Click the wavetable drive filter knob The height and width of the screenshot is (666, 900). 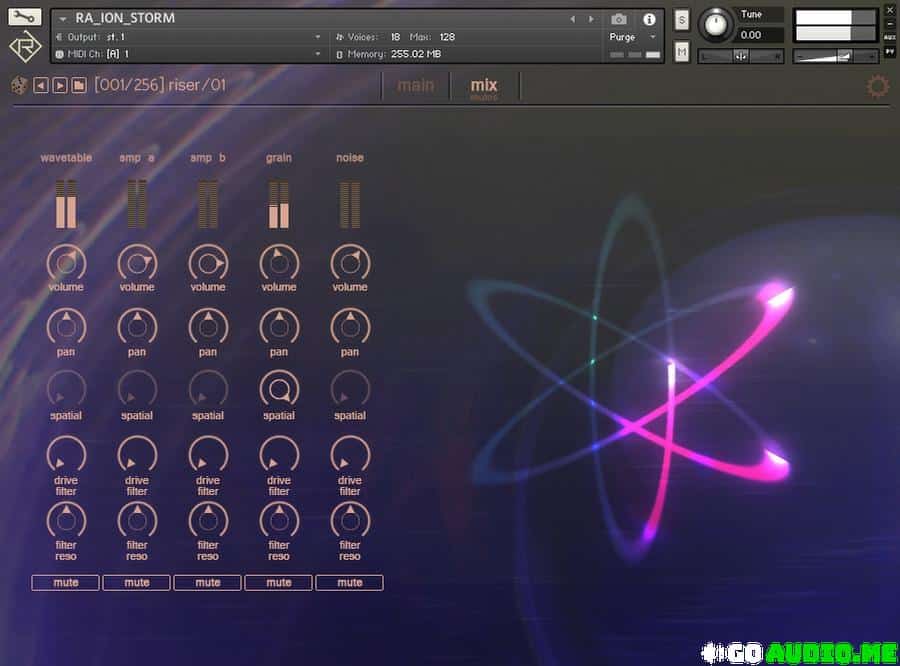tap(66, 455)
